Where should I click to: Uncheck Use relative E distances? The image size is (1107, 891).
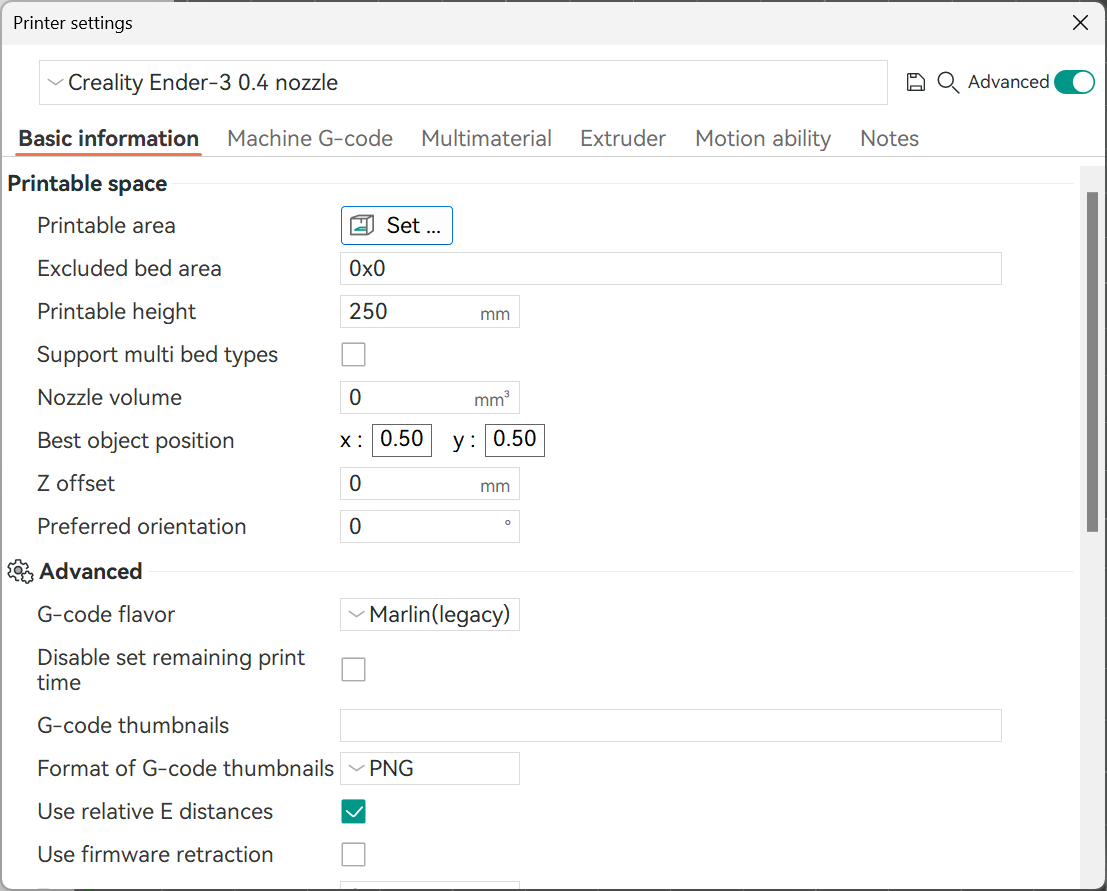pos(353,812)
